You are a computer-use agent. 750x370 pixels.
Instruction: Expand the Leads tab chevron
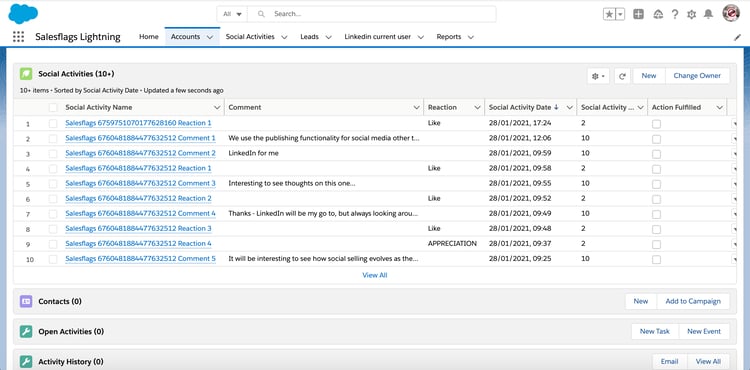(x=329, y=37)
